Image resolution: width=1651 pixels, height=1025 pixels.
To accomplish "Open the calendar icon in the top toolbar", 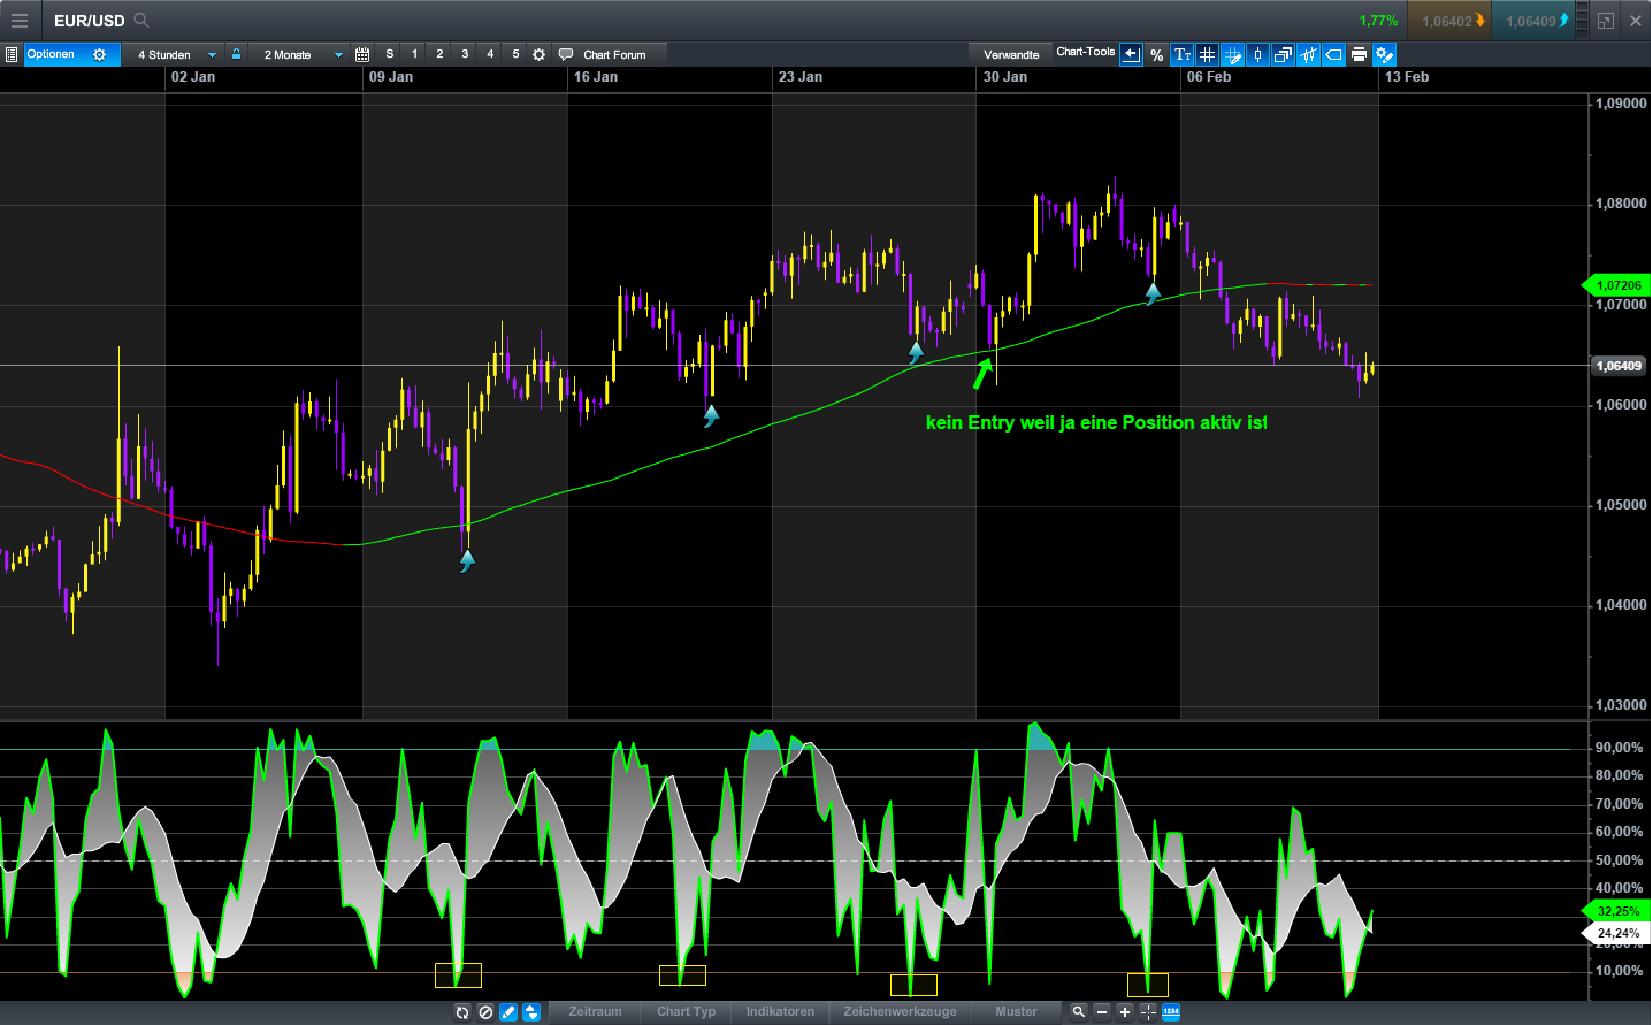I will click(x=360, y=55).
